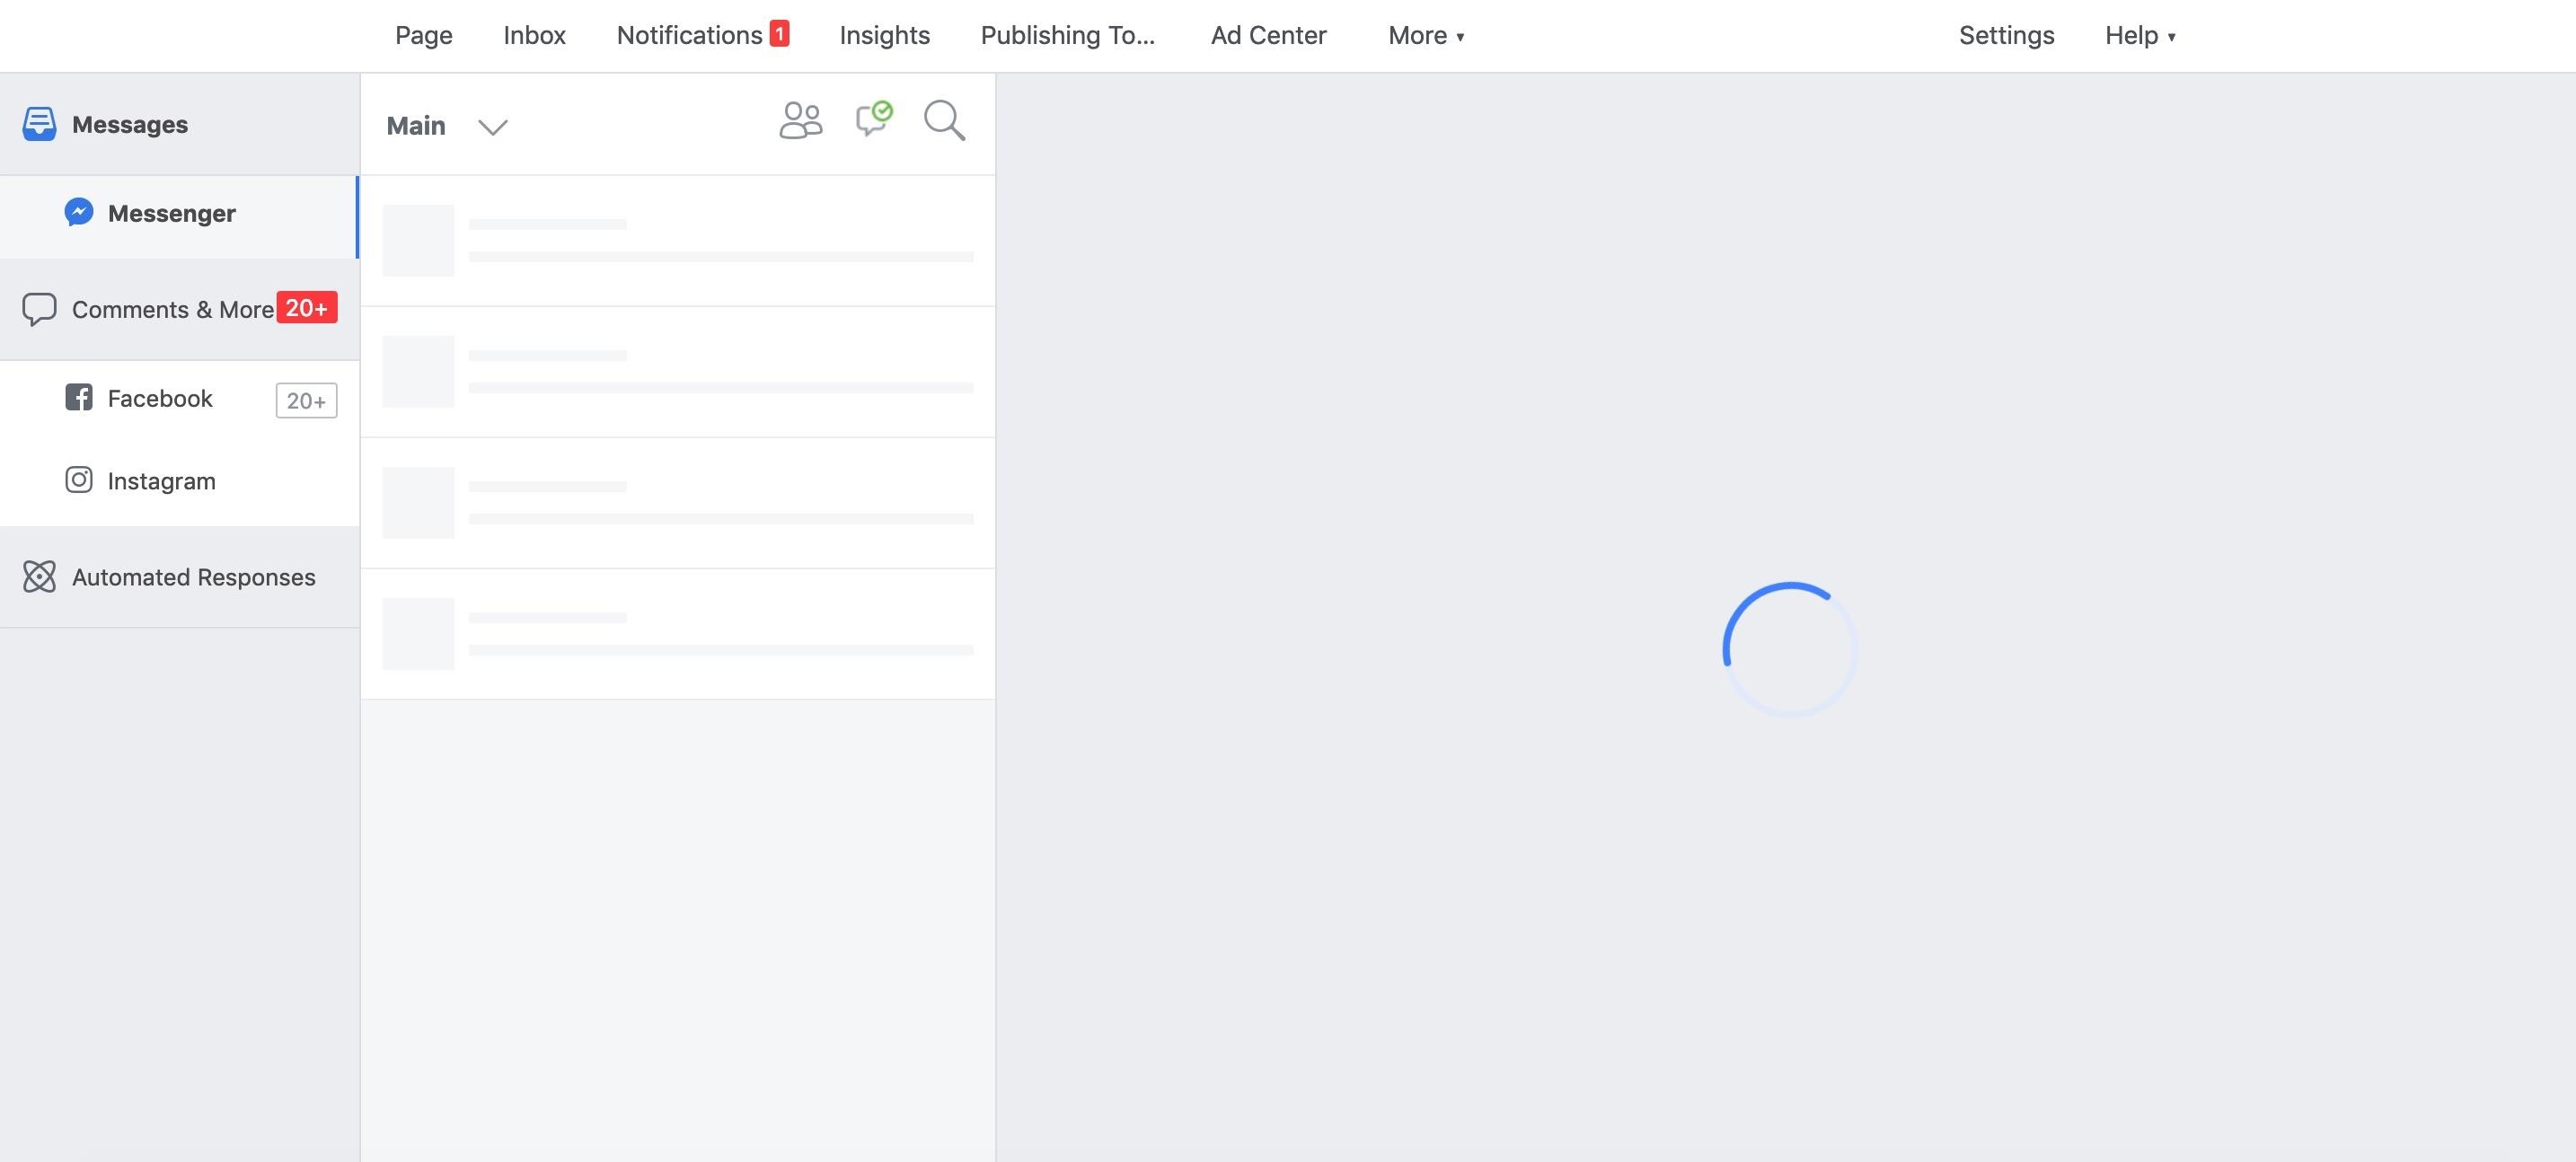This screenshot has height=1162, width=2576.
Task: Open the contacts/people list icon
Action: 800,121
